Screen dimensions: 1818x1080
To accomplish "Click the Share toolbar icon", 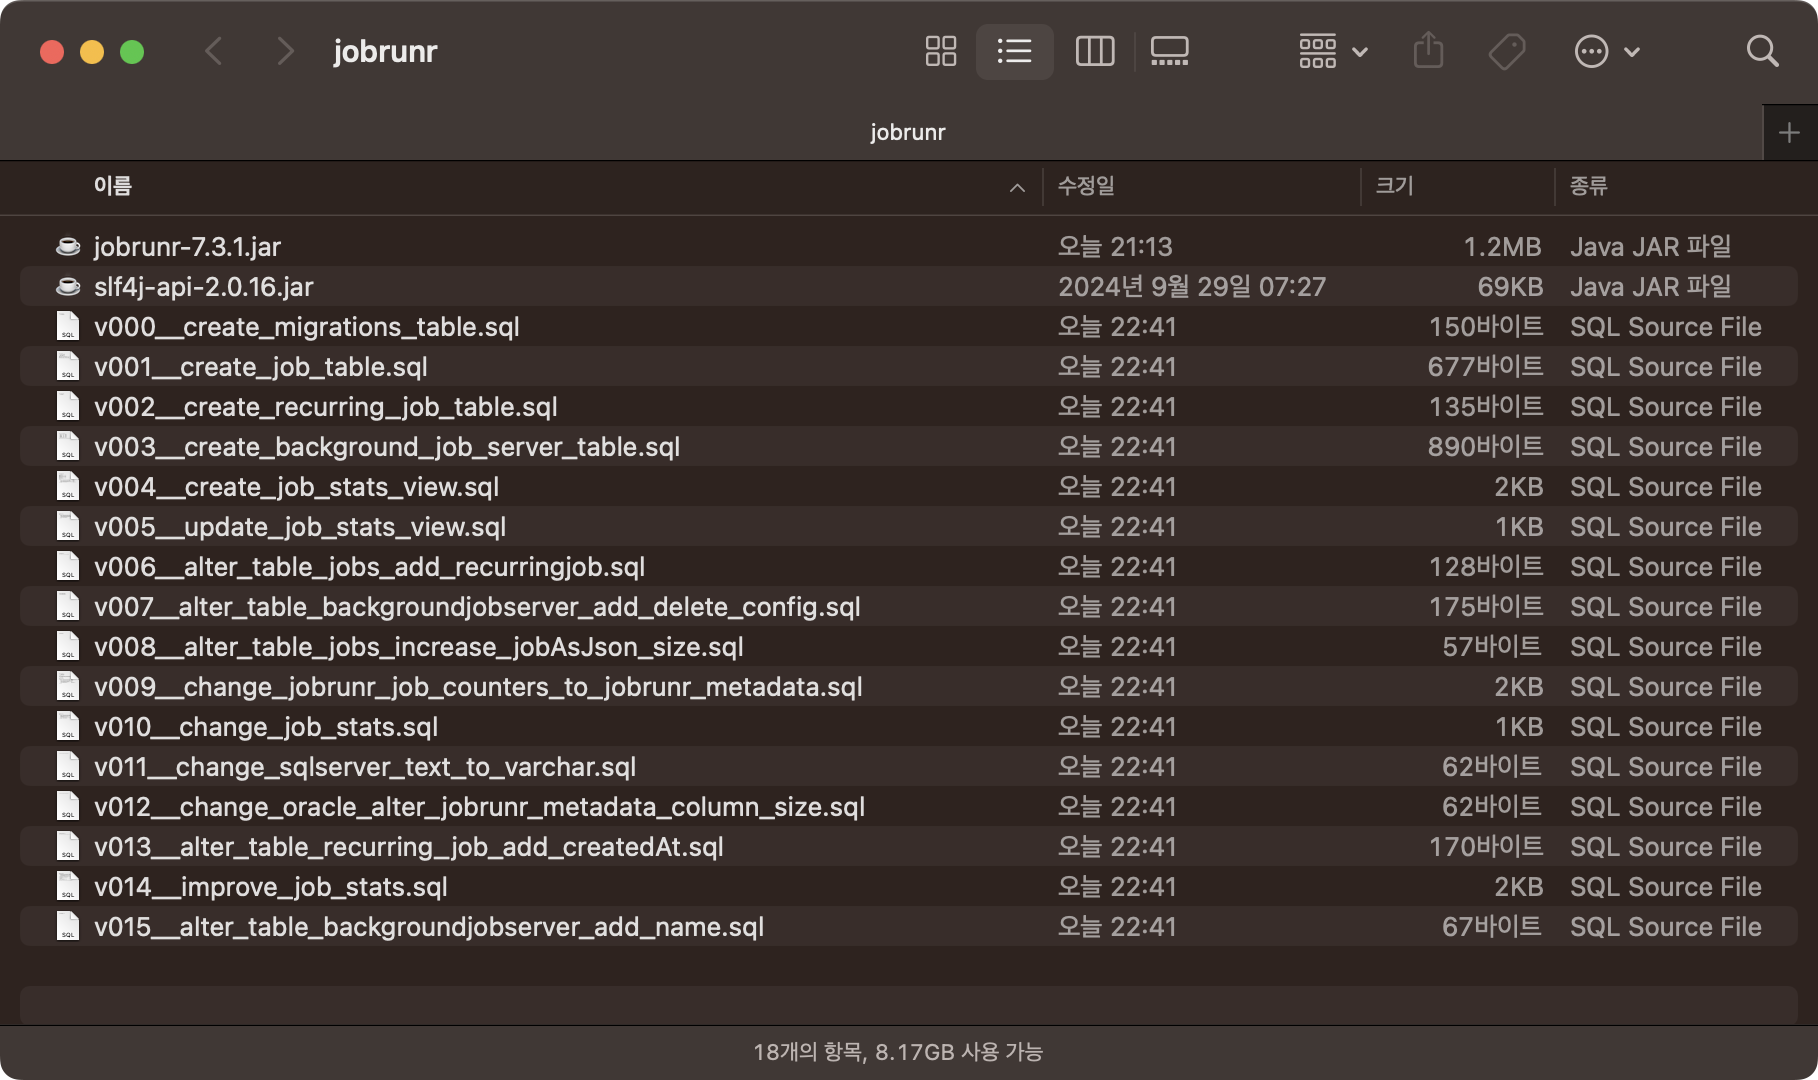I will click(x=1428, y=51).
